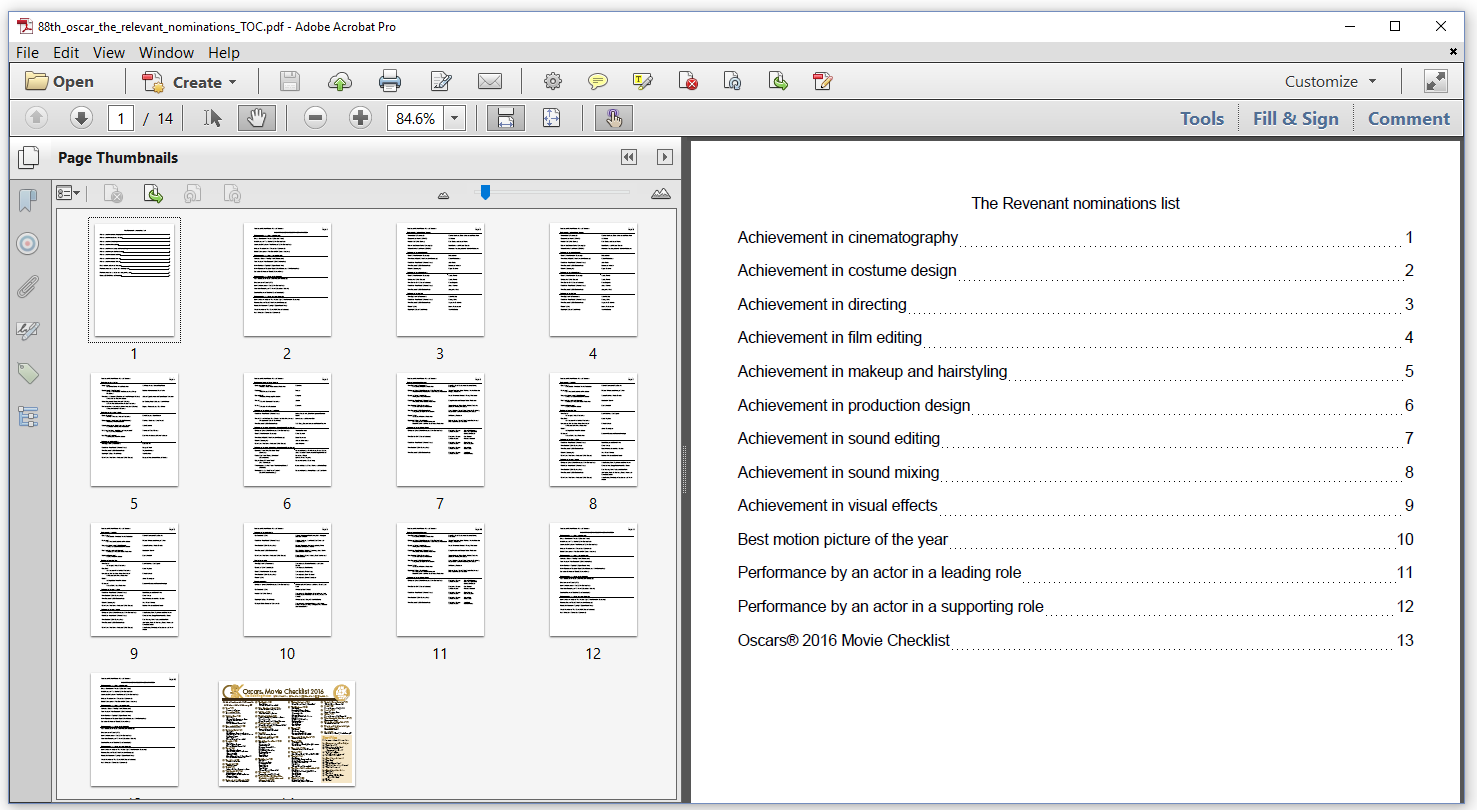Open the Bookmarks panel icon
This screenshot has width=1477, height=810.
point(28,201)
